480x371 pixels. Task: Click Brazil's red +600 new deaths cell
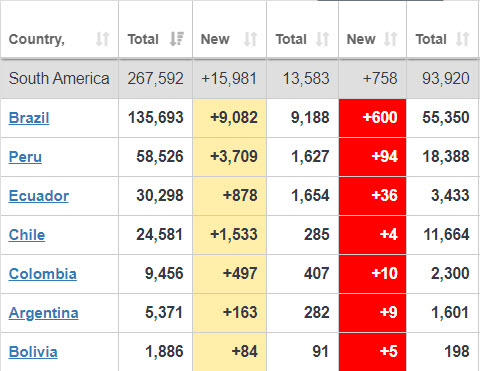tap(373, 118)
